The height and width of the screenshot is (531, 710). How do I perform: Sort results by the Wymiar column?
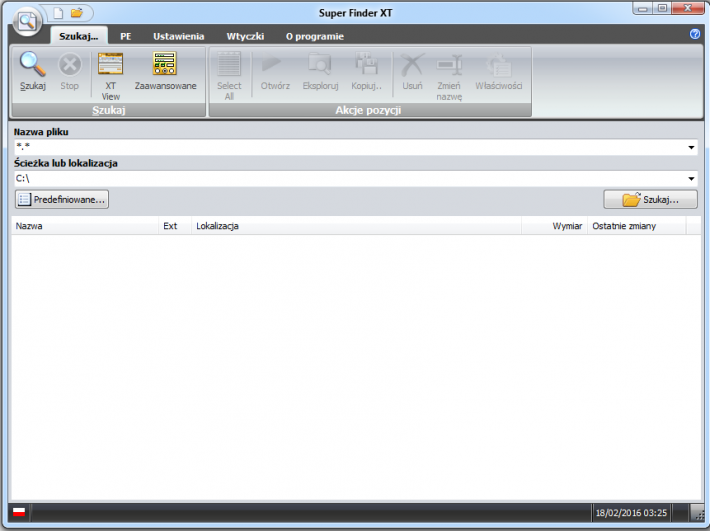[554, 226]
